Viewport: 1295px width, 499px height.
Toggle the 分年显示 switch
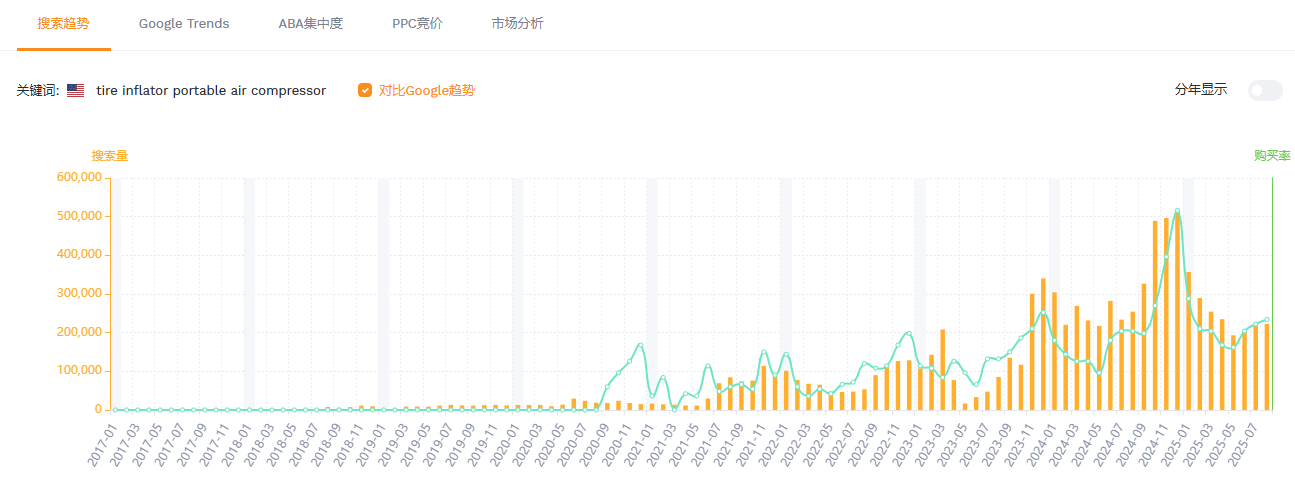click(1265, 90)
